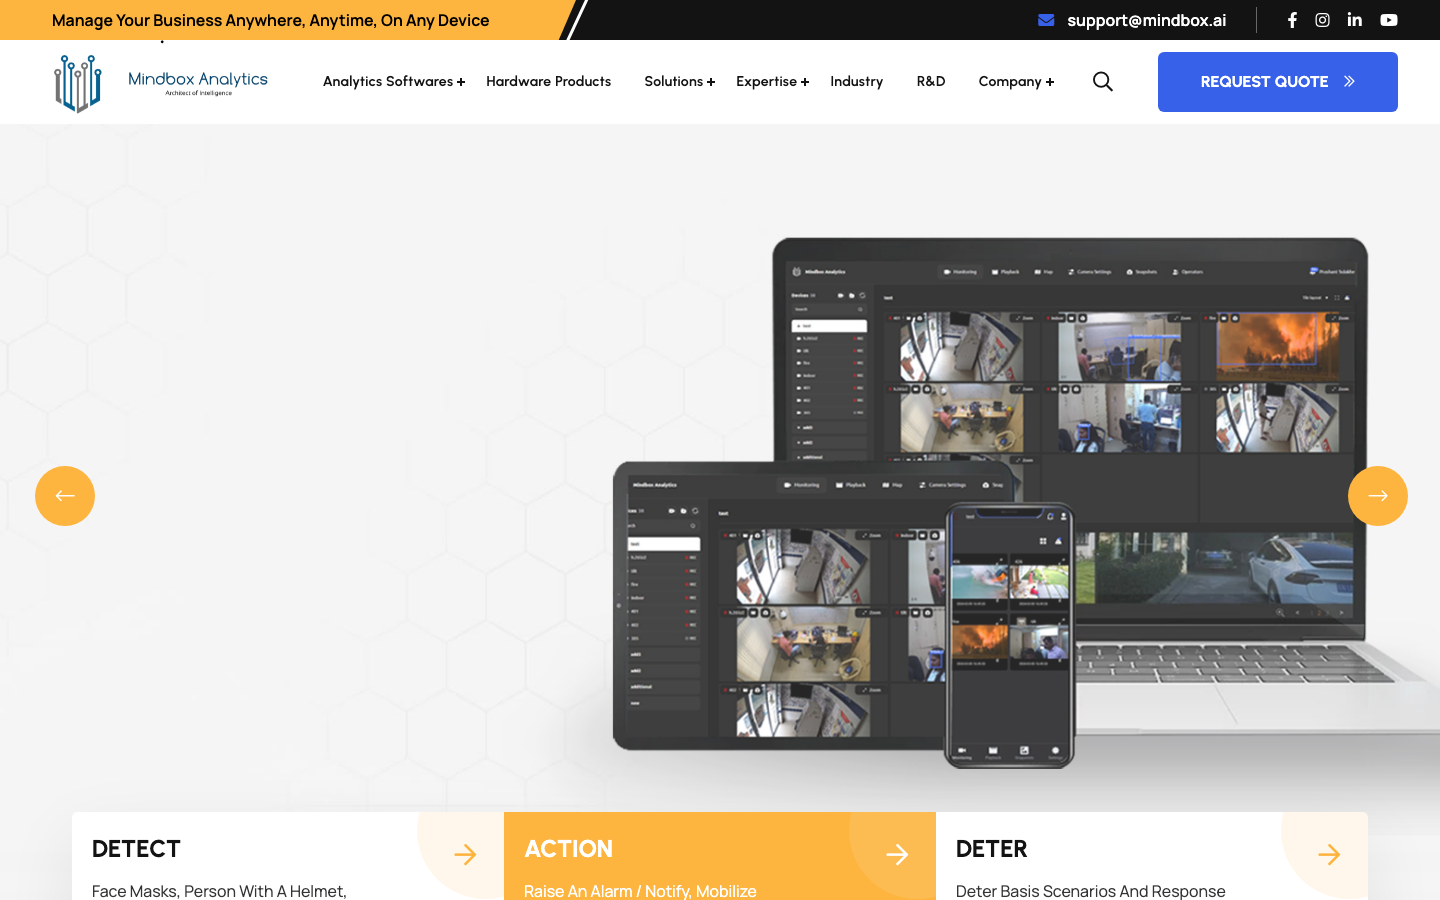Click 'Face Masks, Person With A Helmet,' text

pyautogui.click(x=219, y=890)
